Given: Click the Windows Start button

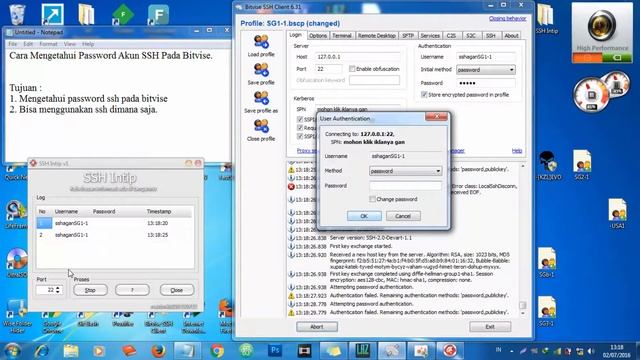Looking at the screenshot, I should click(x=12, y=351).
